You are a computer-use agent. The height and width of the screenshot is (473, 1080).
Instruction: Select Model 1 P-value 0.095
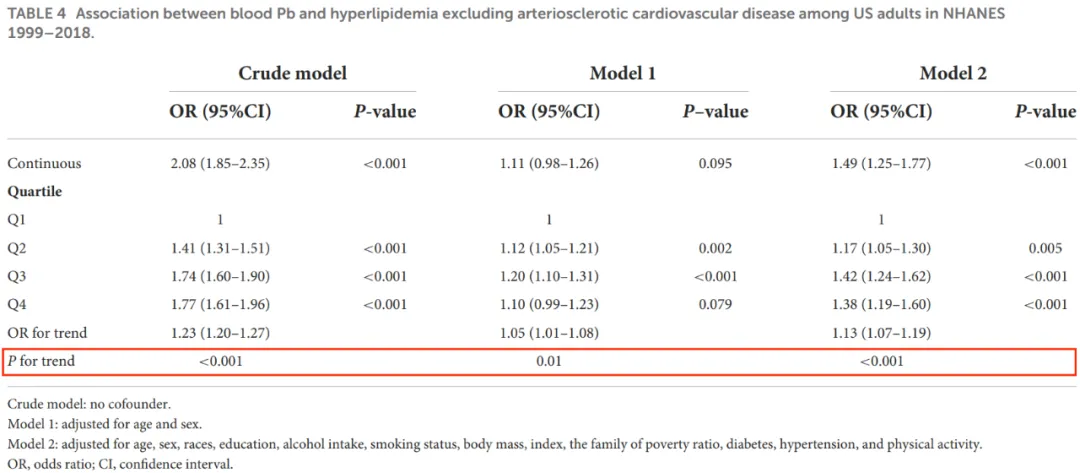coord(716,164)
